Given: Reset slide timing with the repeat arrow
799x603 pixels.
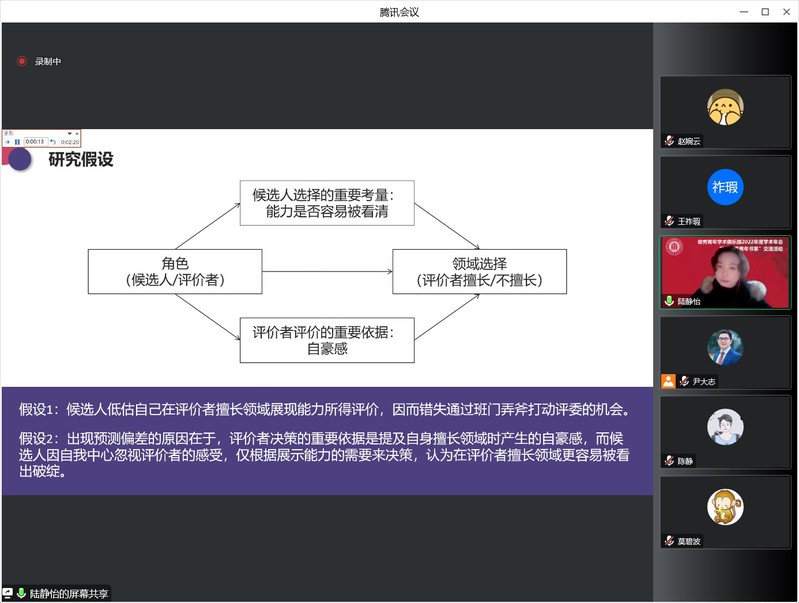Looking at the screenshot, I should [x=52, y=142].
